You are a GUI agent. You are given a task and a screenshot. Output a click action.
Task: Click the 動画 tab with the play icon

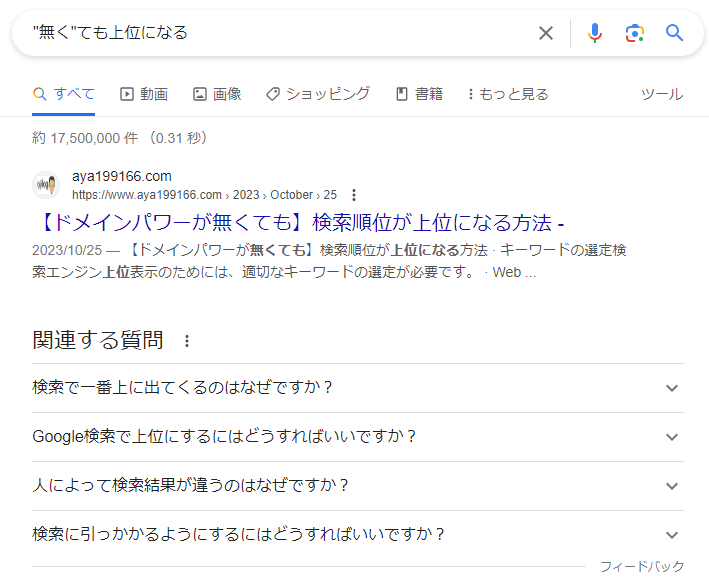(144, 94)
